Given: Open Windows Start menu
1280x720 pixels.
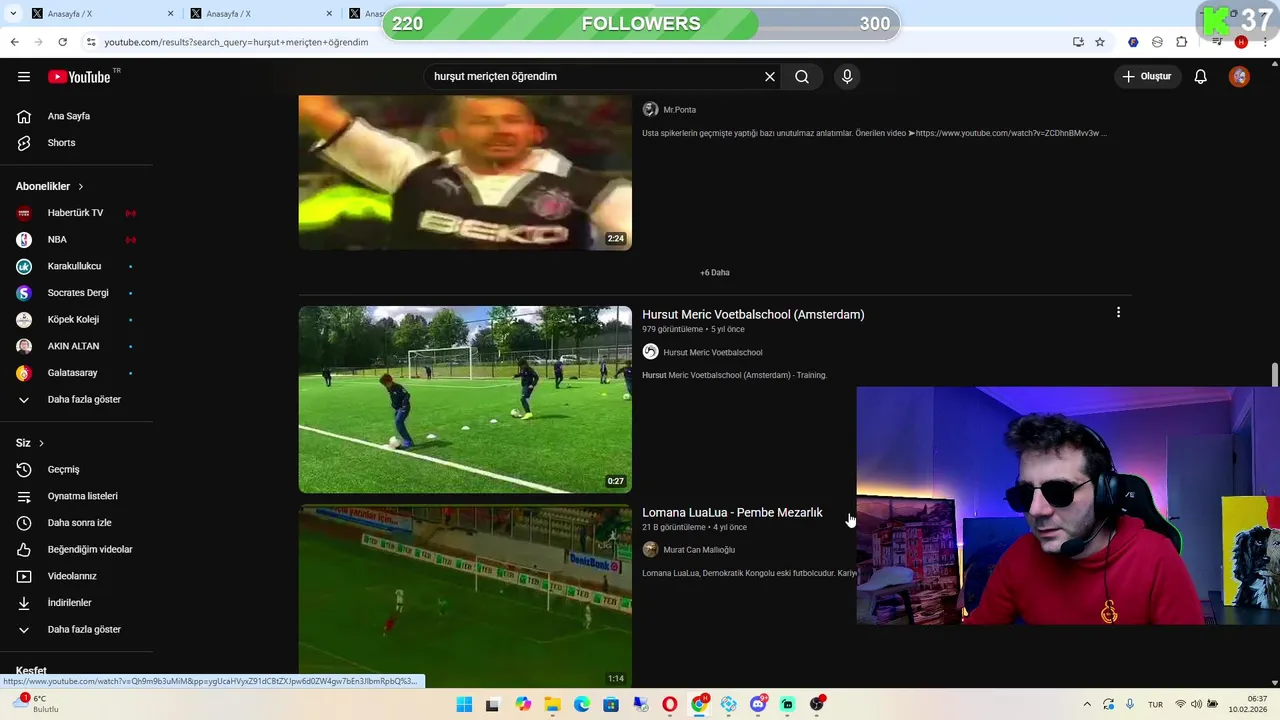Looking at the screenshot, I should pyautogui.click(x=464, y=704).
